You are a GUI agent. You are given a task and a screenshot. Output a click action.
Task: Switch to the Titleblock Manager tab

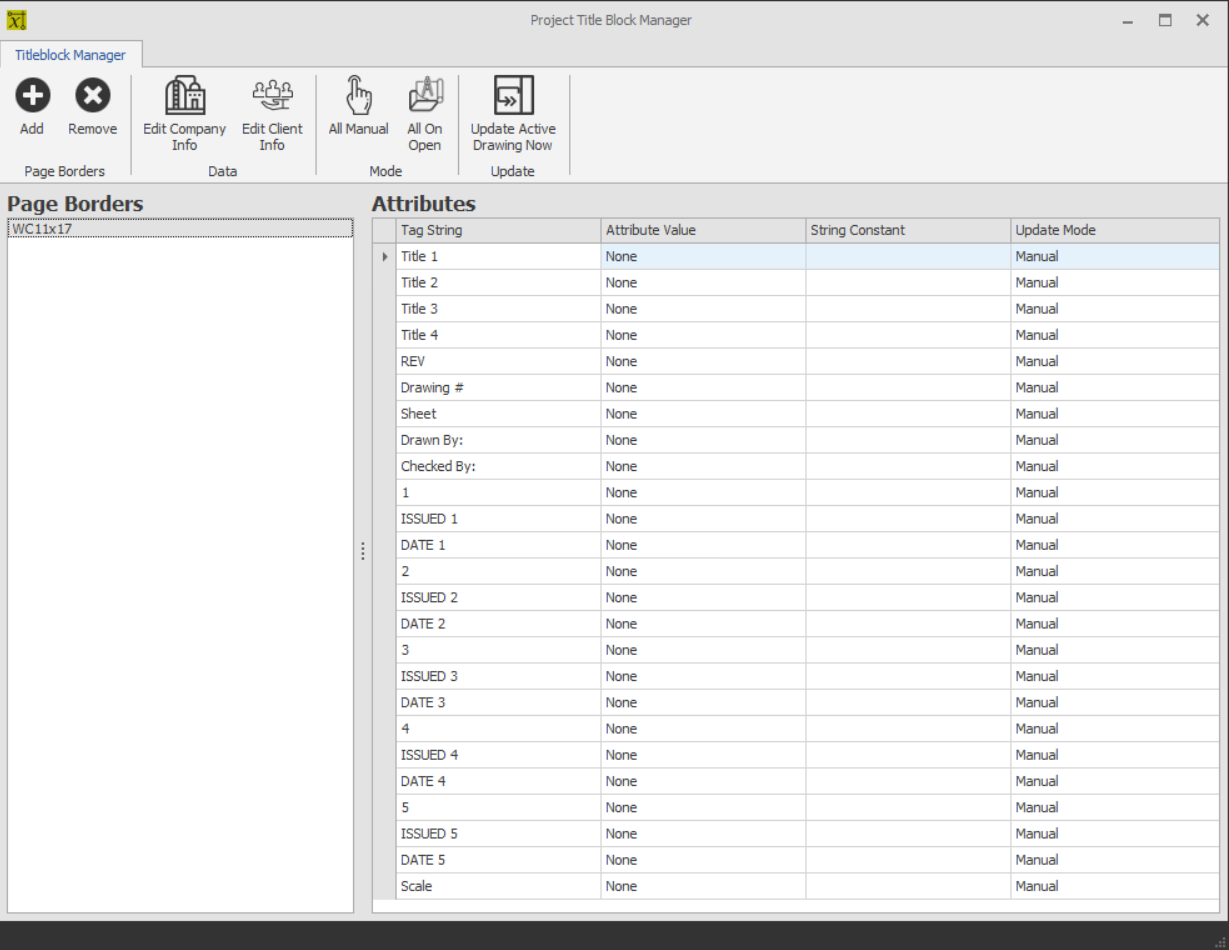pyautogui.click(x=70, y=55)
